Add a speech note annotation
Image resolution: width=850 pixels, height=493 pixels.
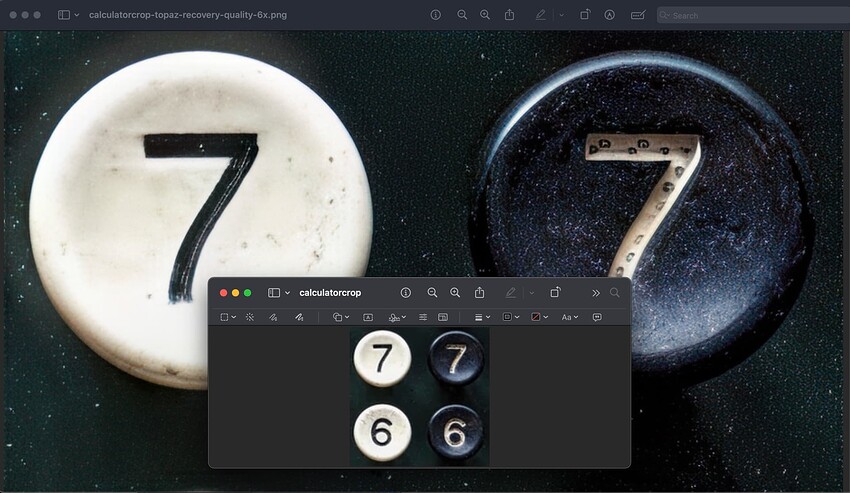click(x=597, y=317)
